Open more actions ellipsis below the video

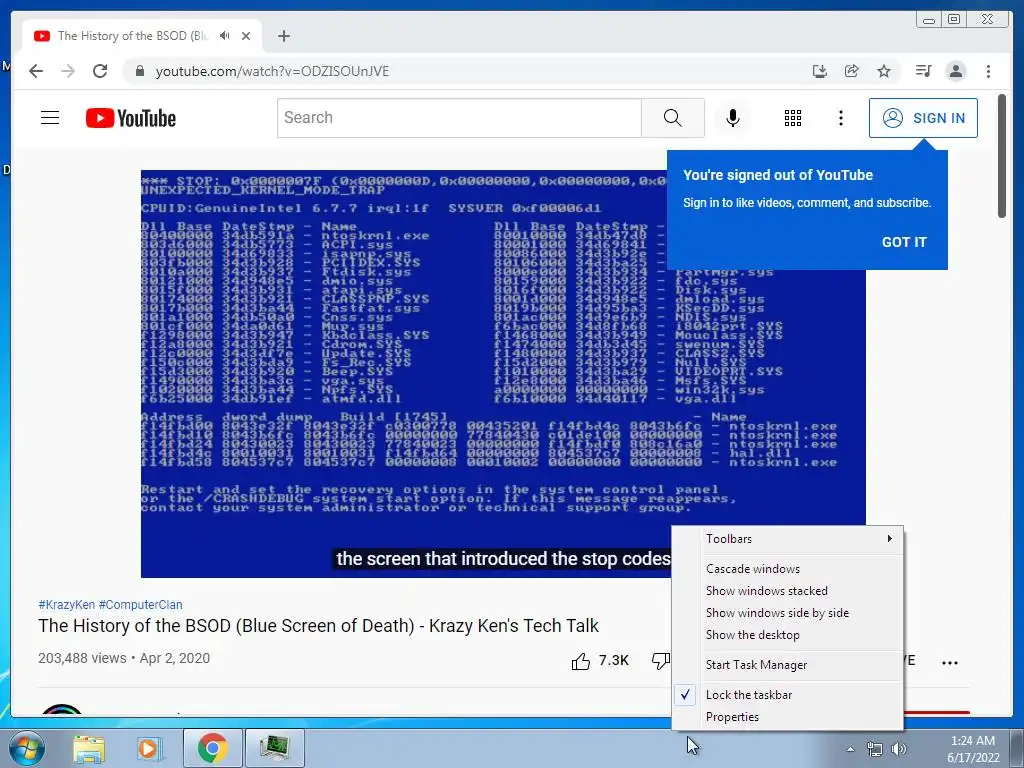(950, 662)
